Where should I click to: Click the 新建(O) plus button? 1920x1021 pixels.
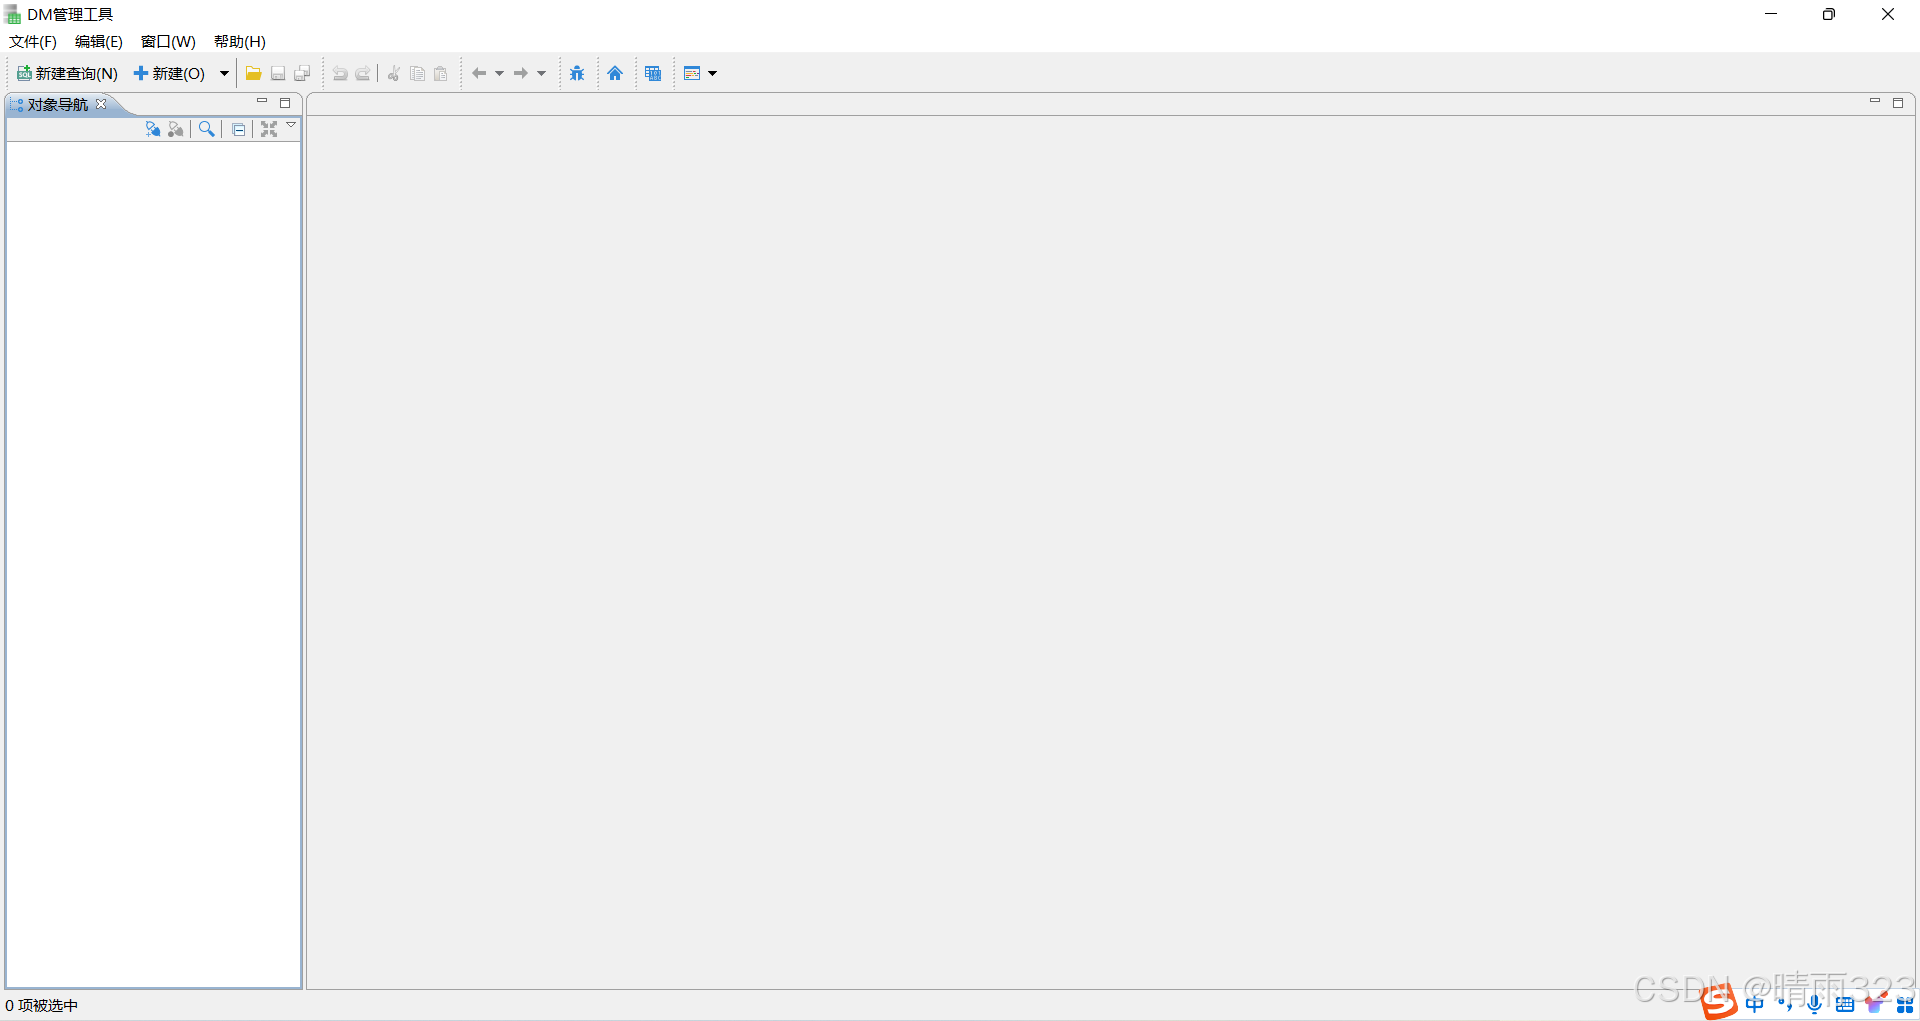[x=169, y=73]
